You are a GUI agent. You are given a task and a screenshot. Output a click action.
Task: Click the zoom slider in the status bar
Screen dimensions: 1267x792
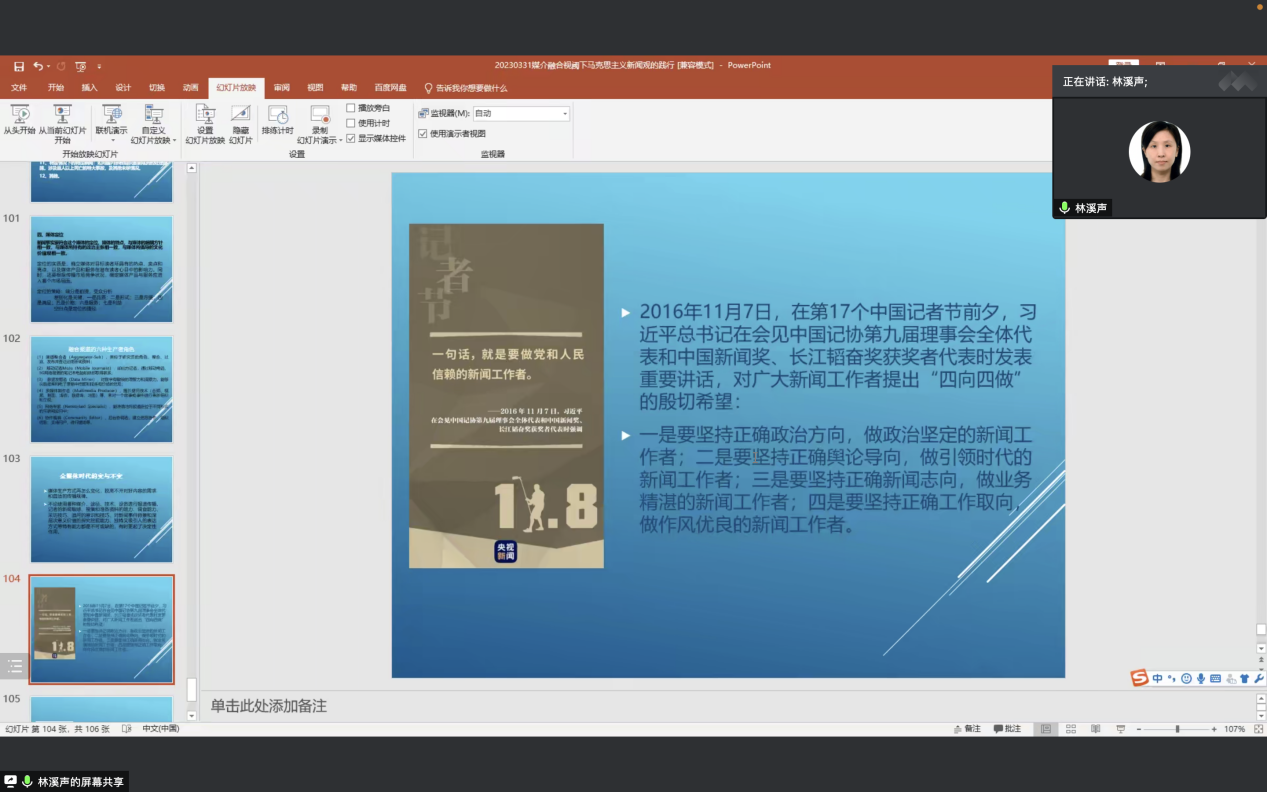[x=1177, y=729]
